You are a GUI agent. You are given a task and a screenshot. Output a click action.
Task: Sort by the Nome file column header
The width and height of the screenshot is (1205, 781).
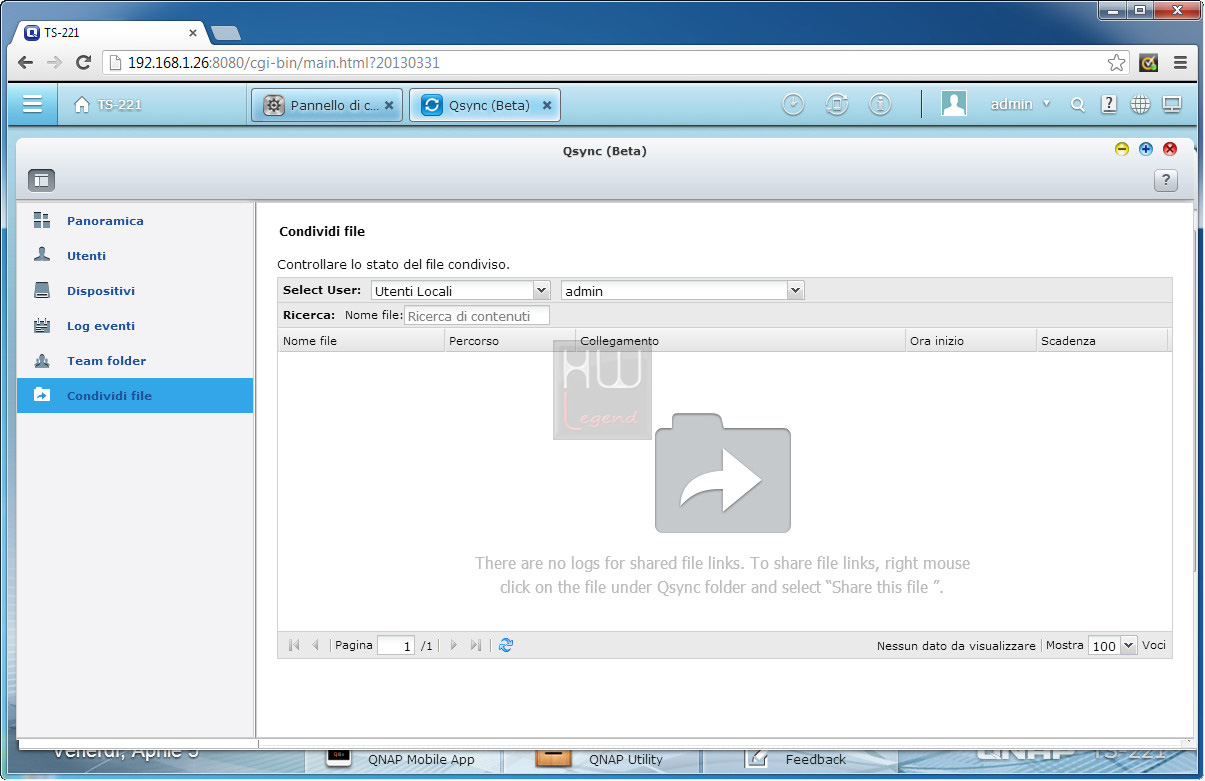(361, 341)
